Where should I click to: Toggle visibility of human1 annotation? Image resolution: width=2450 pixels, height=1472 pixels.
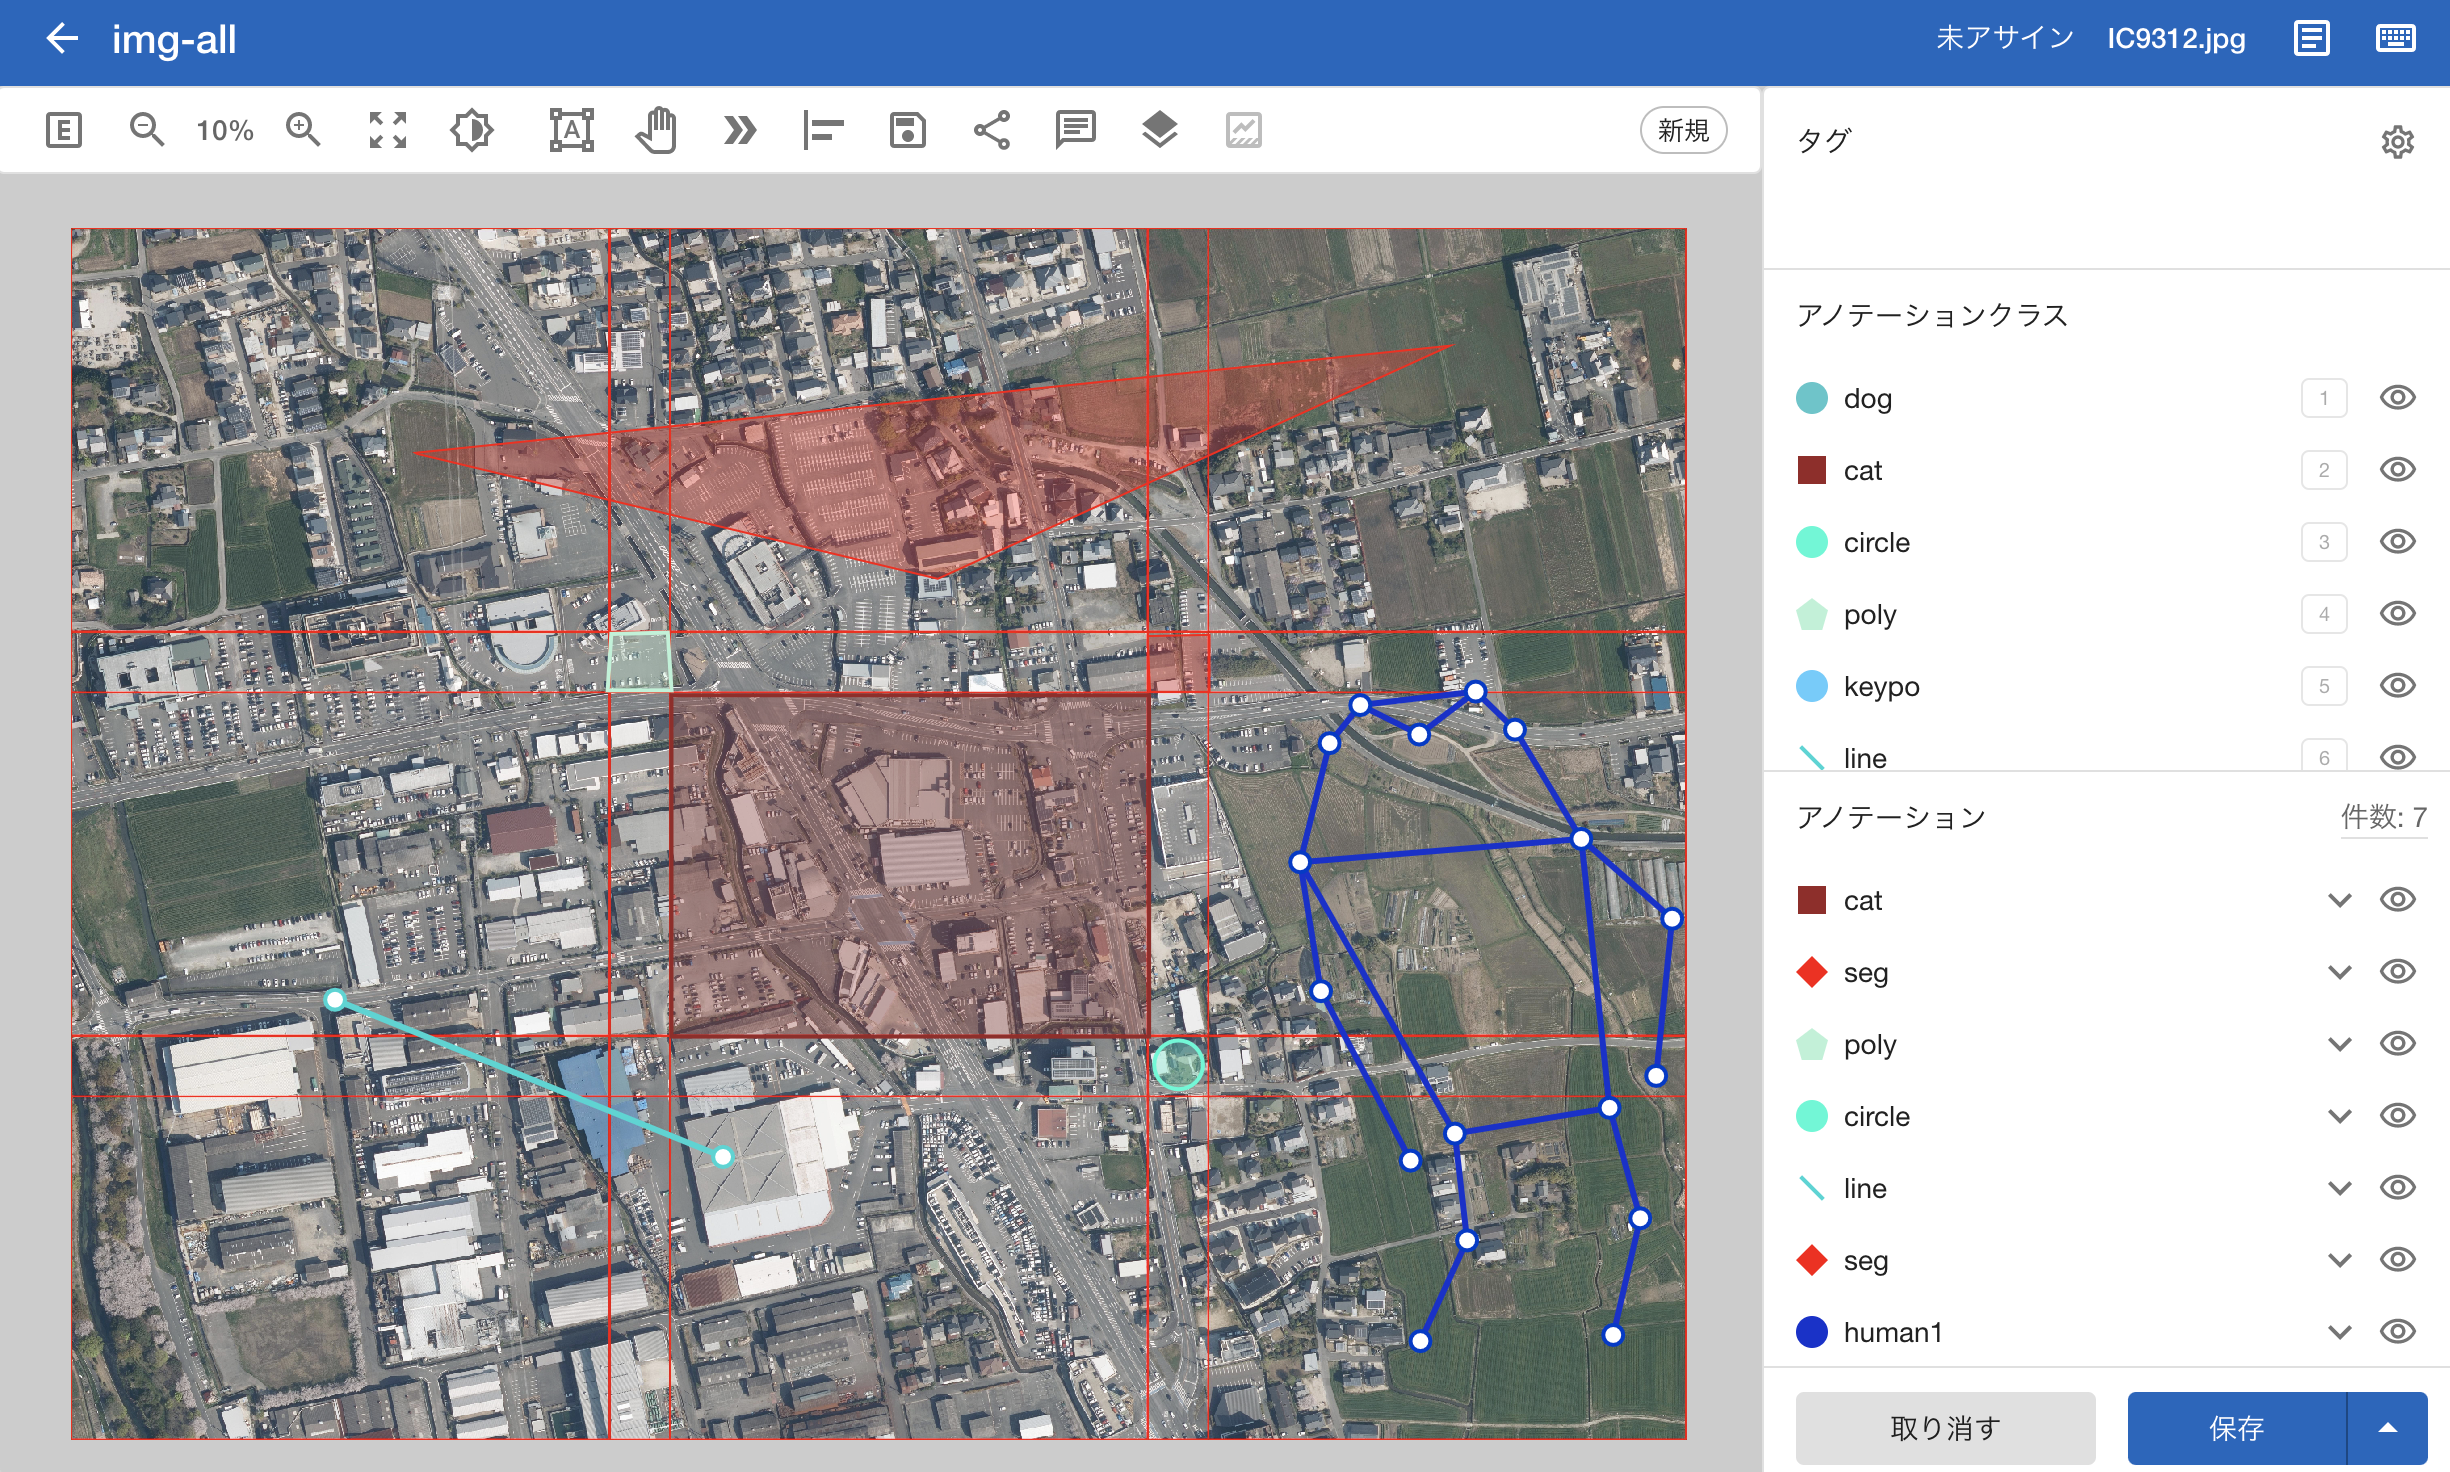2397,1332
